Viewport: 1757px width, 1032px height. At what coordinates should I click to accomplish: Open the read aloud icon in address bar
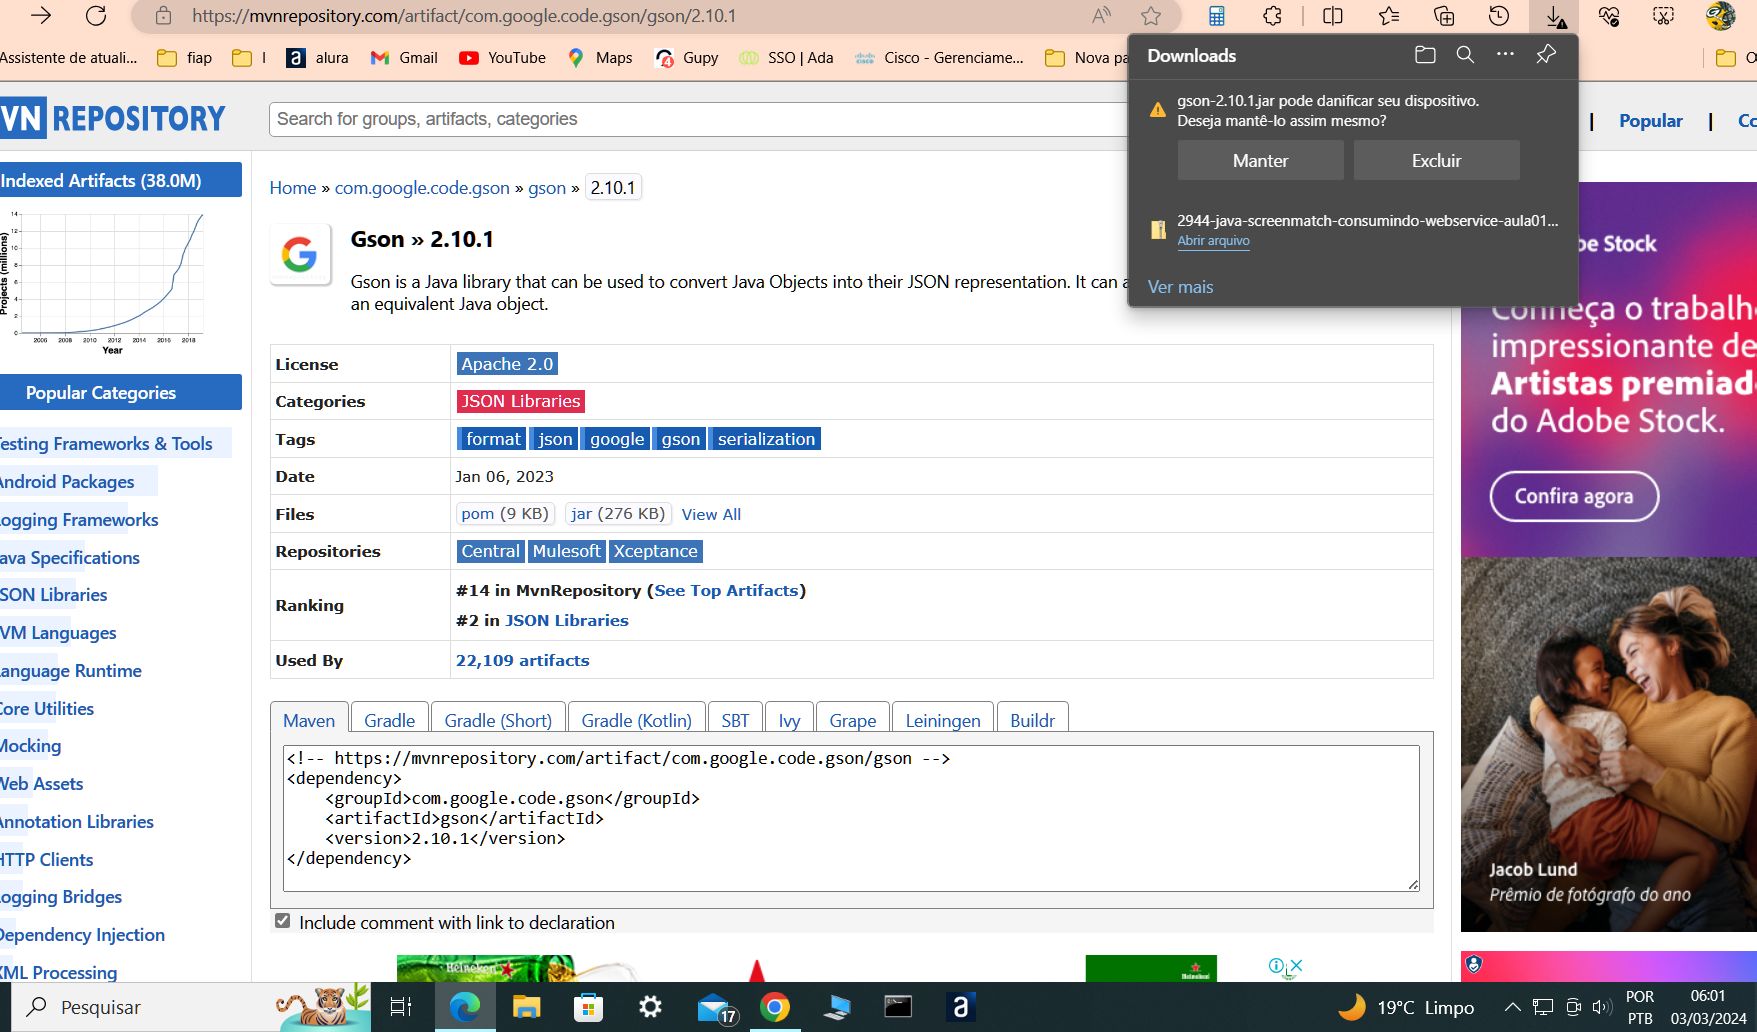(1101, 16)
